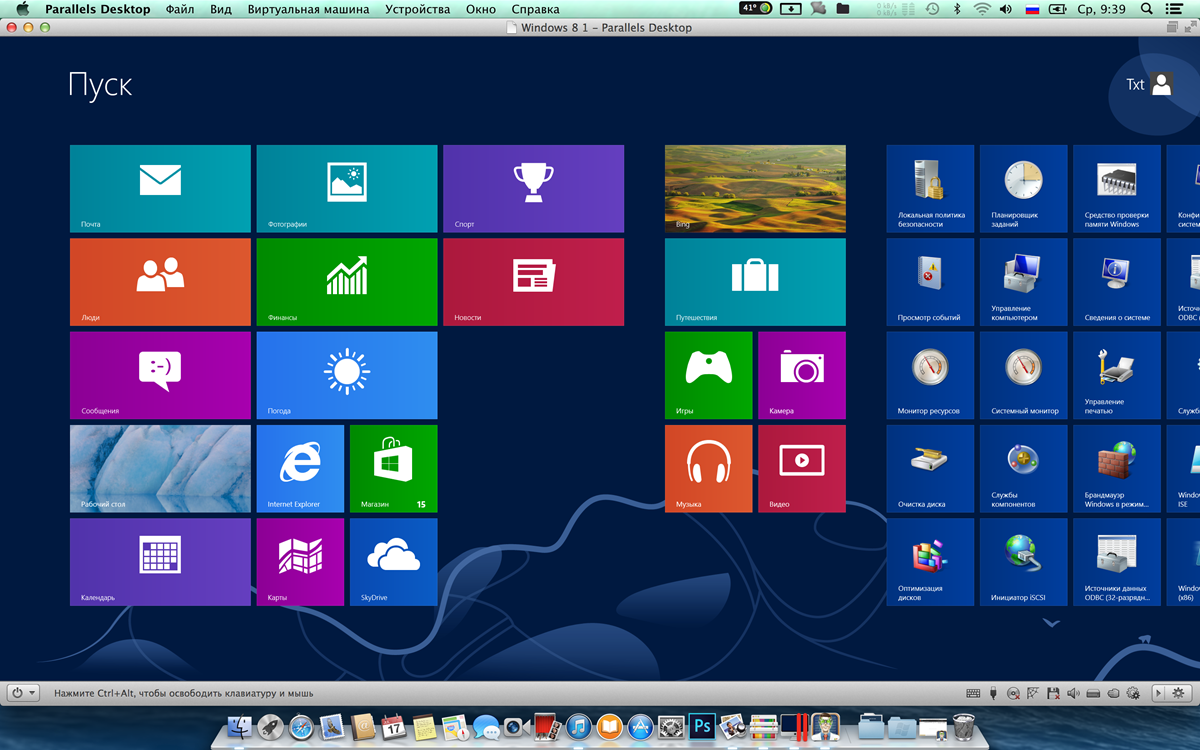Viewport: 1200px width, 750px height.
Task: Open Просмотр событий tile
Action: click(x=930, y=282)
